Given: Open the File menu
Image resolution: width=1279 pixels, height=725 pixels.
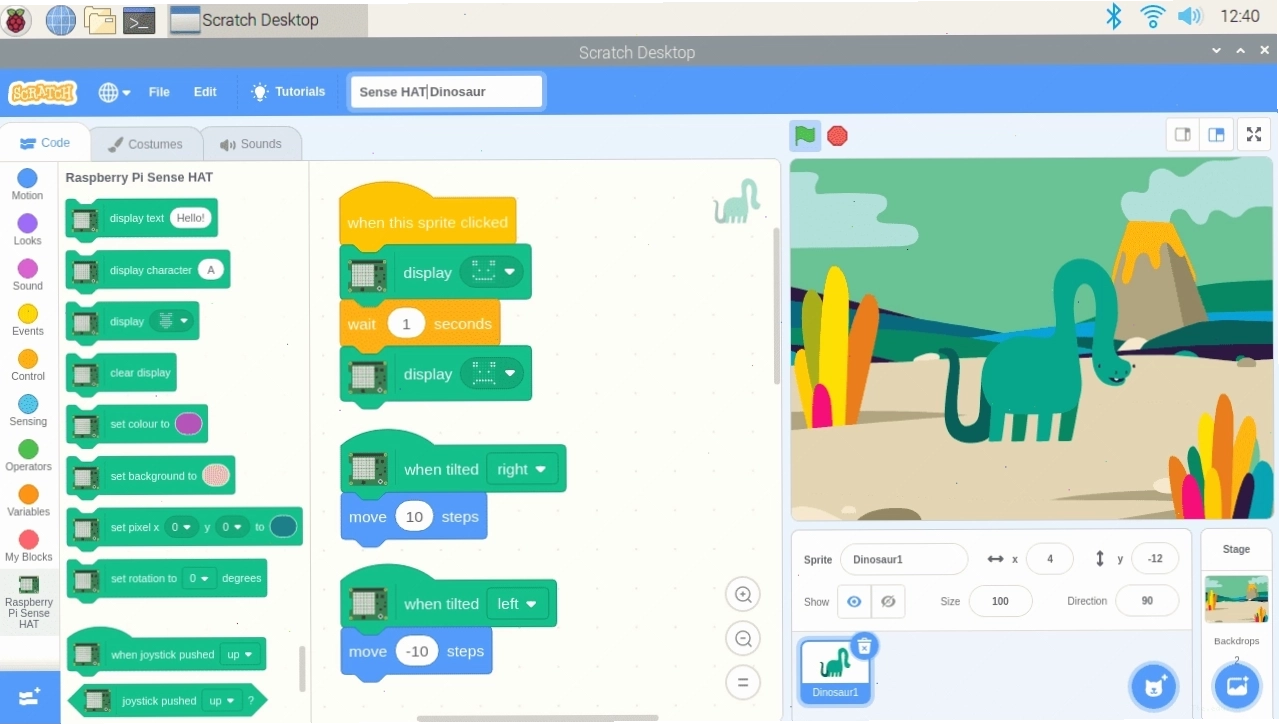Looking at the screenshot, I should tap(159, 92).
